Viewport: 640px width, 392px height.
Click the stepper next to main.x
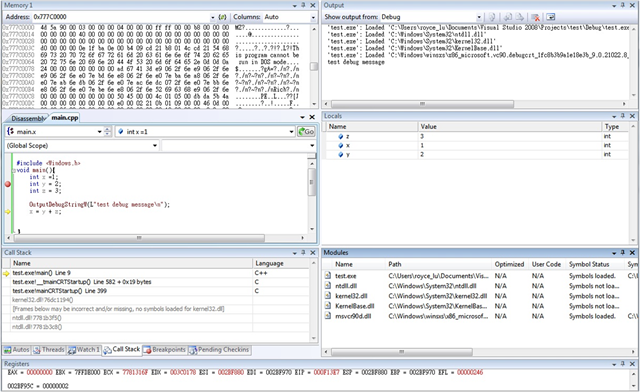[107, 131]
